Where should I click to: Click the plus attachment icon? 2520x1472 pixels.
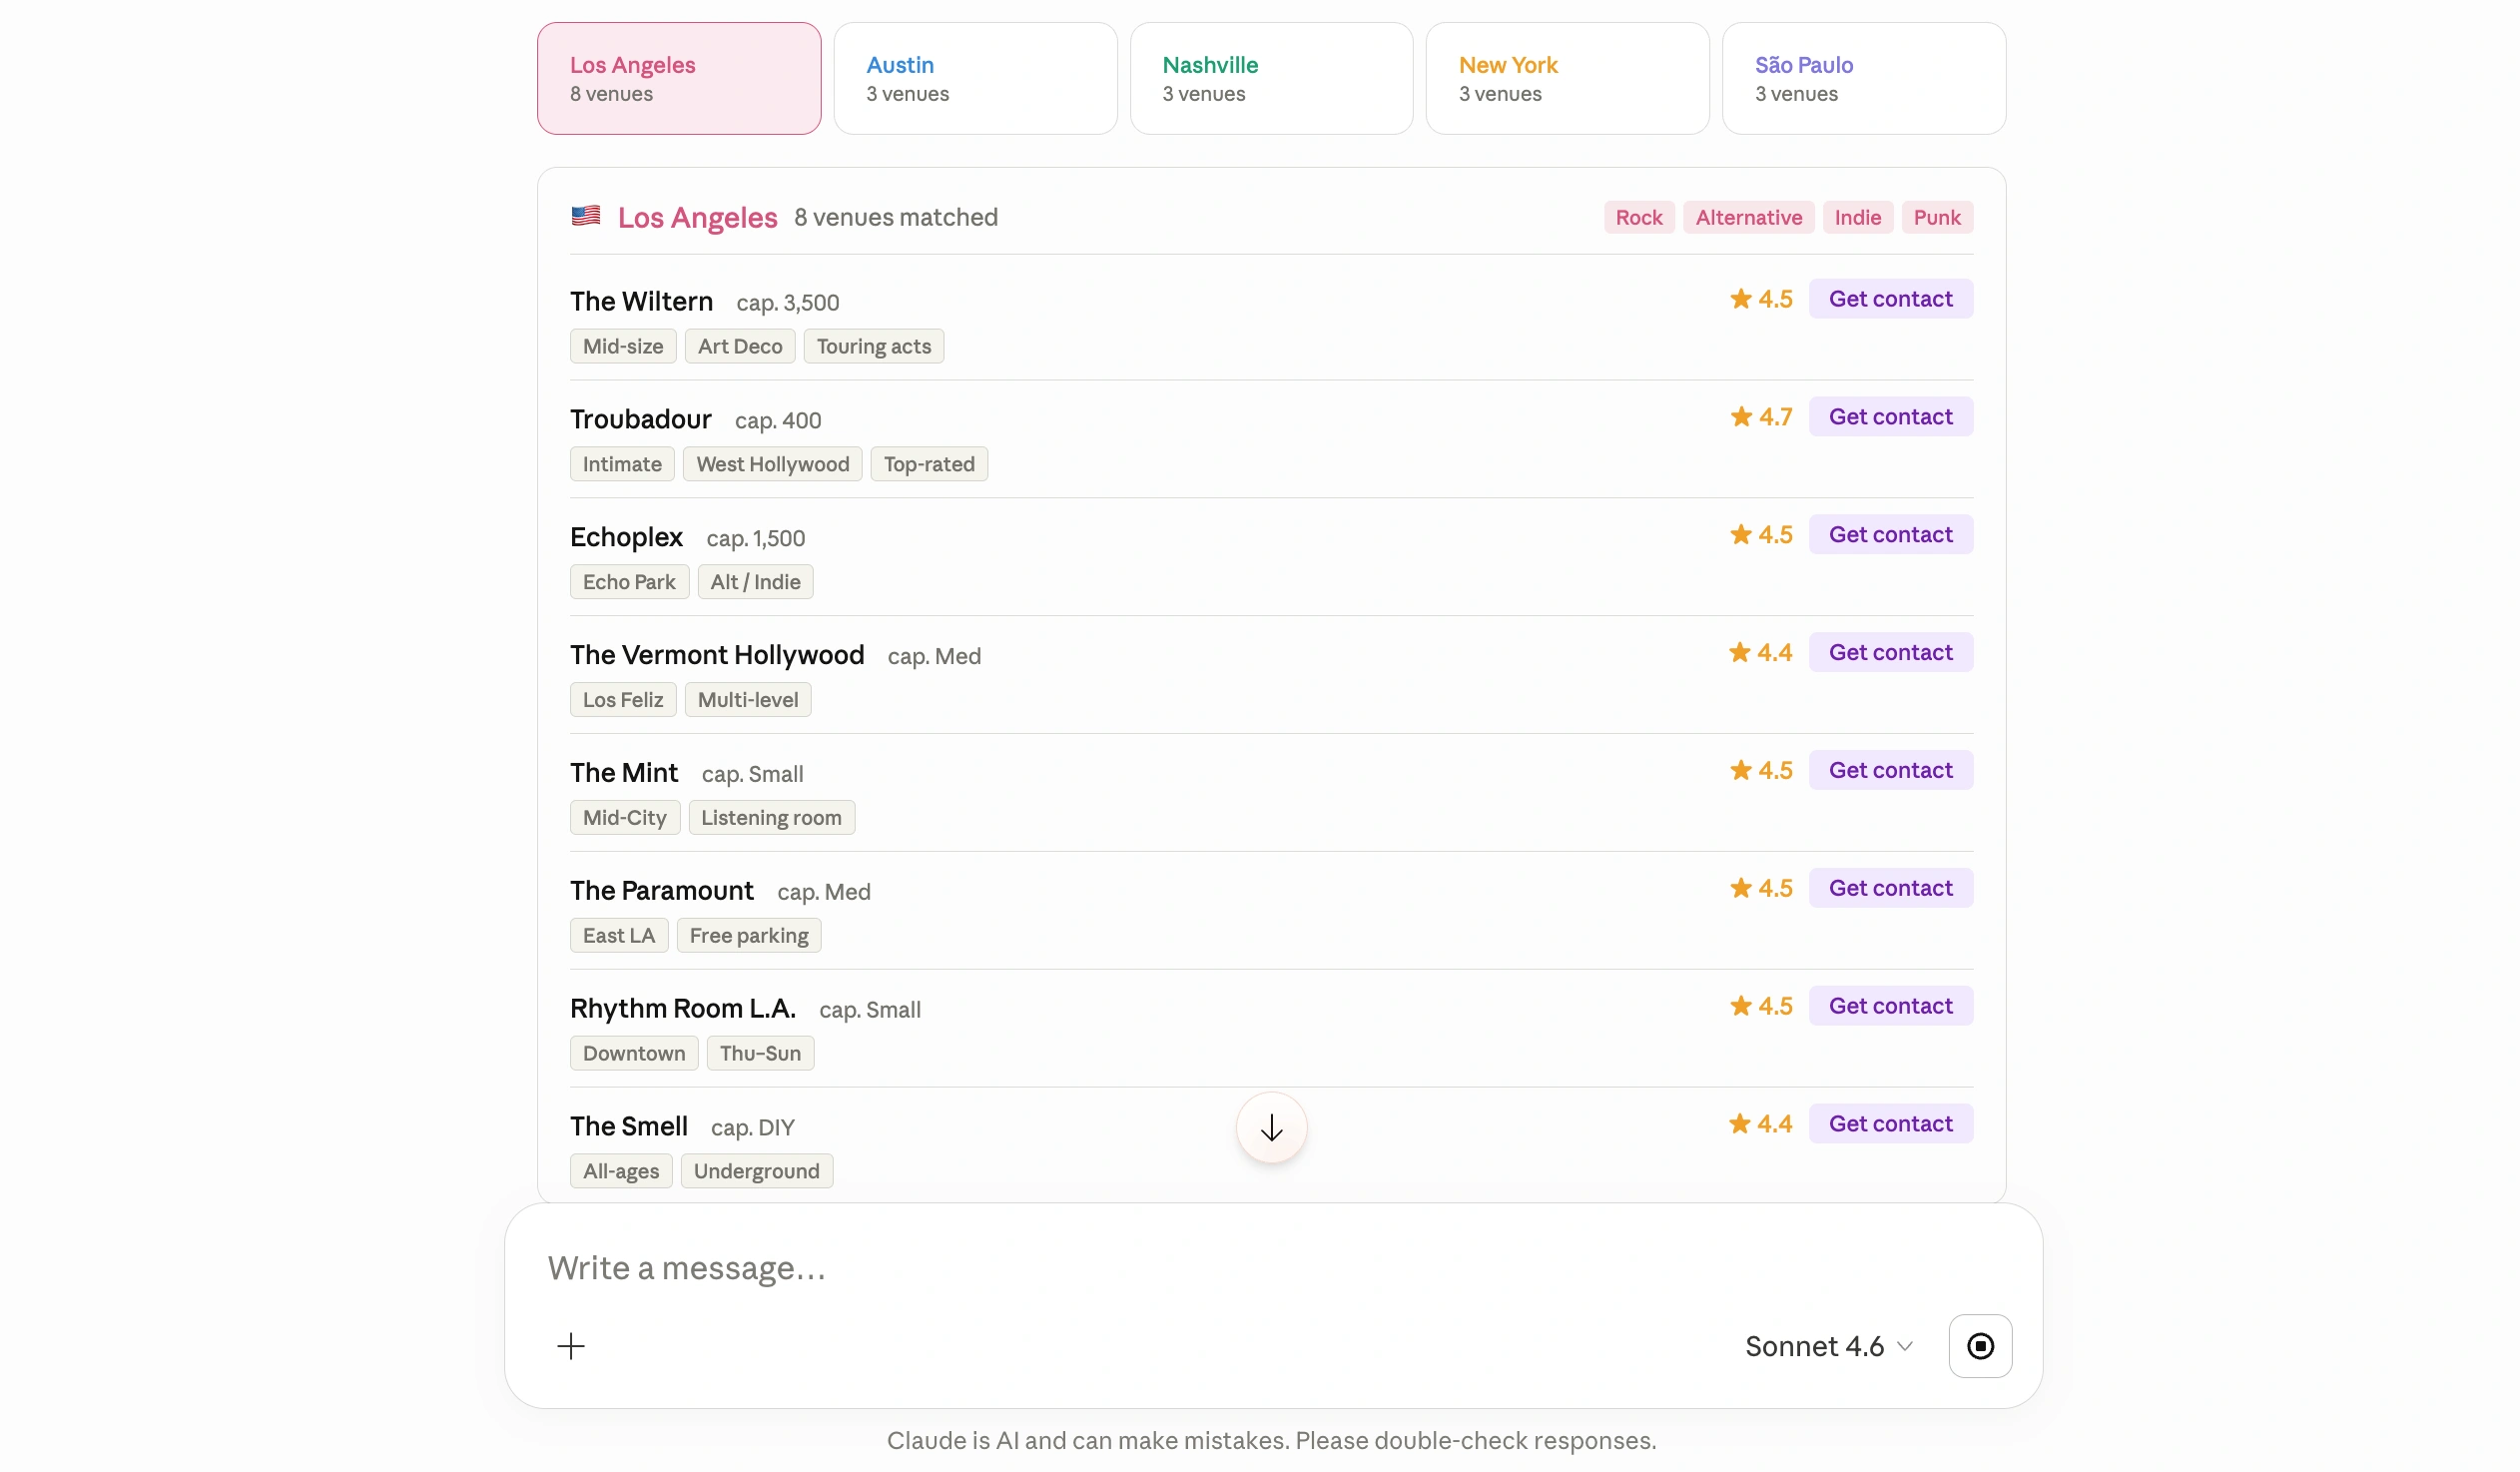[x=571, y=1346]
